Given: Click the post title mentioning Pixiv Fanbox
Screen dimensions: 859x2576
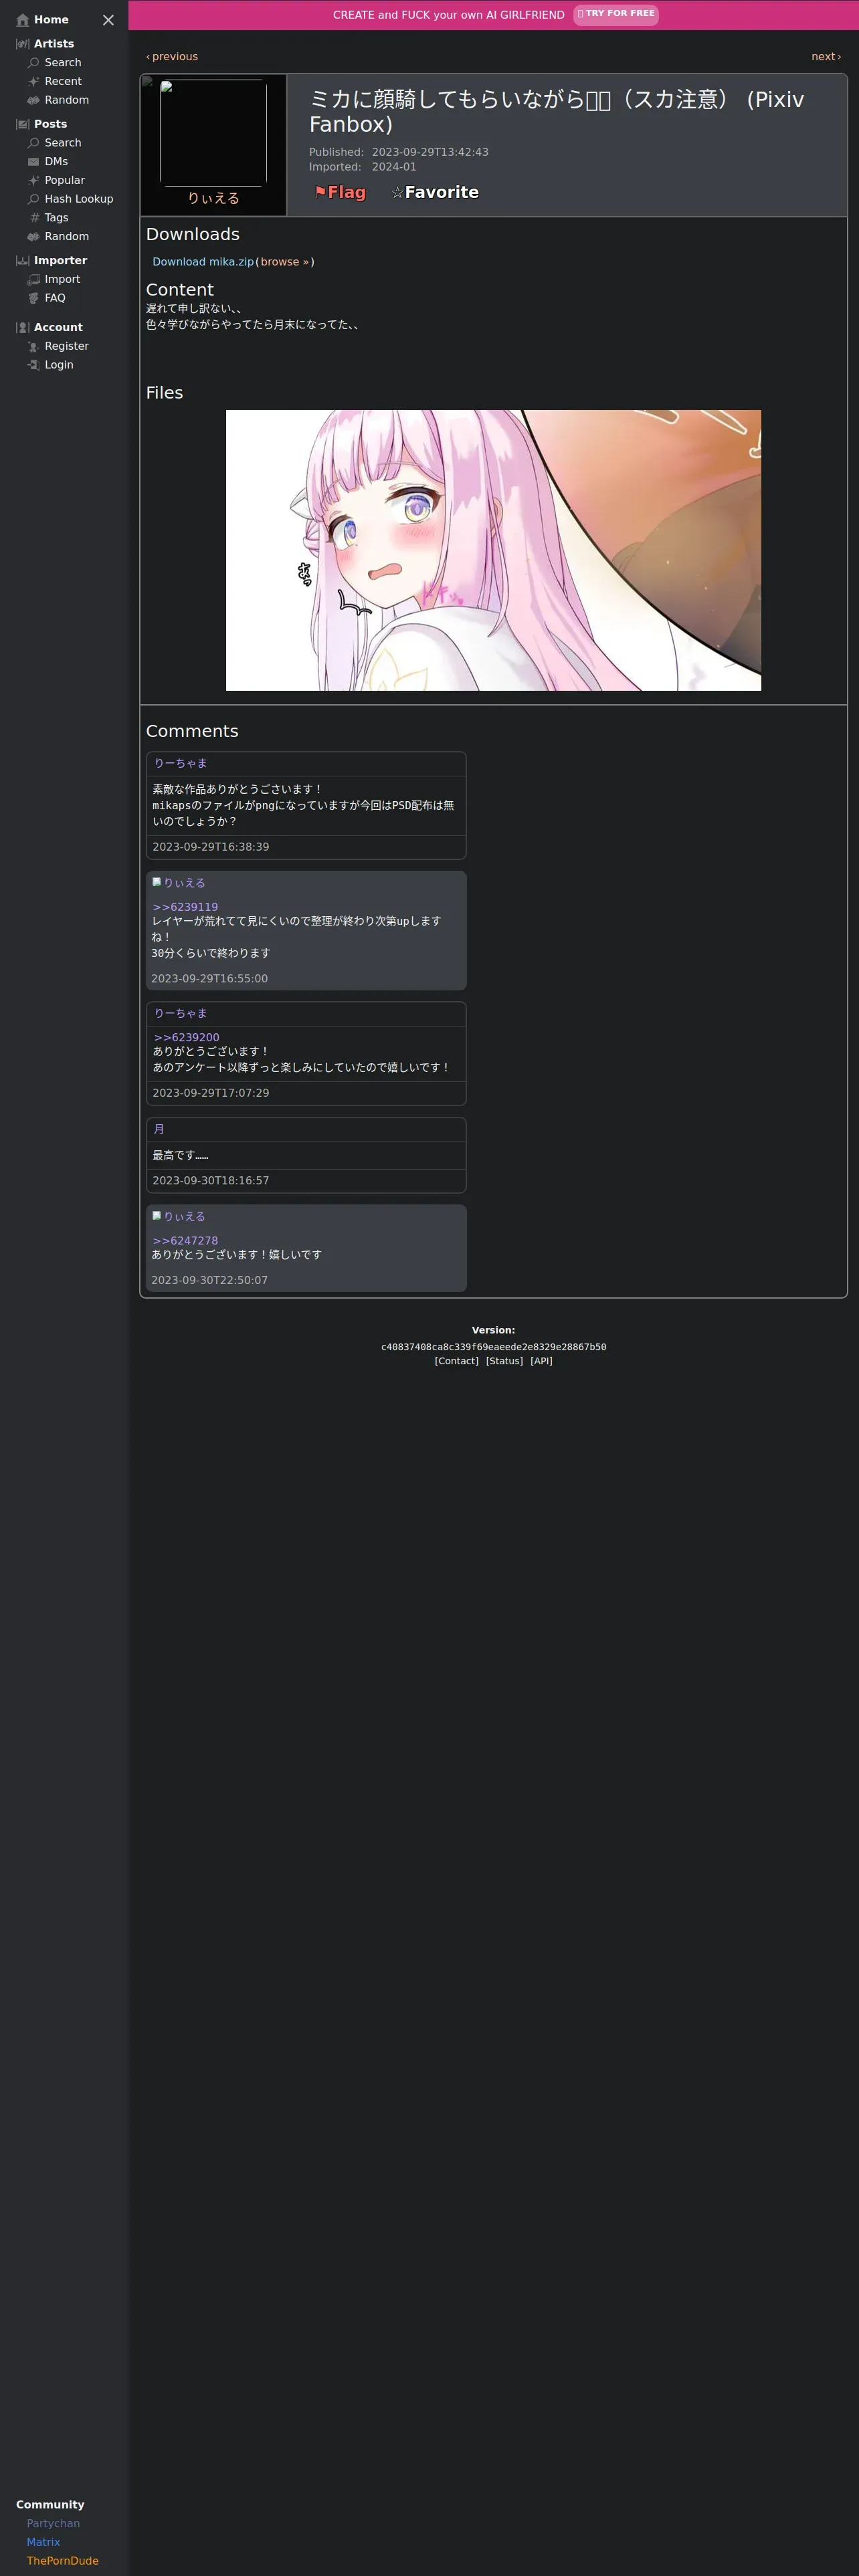Looking at the screenshot, I should (x=557, y=112).
